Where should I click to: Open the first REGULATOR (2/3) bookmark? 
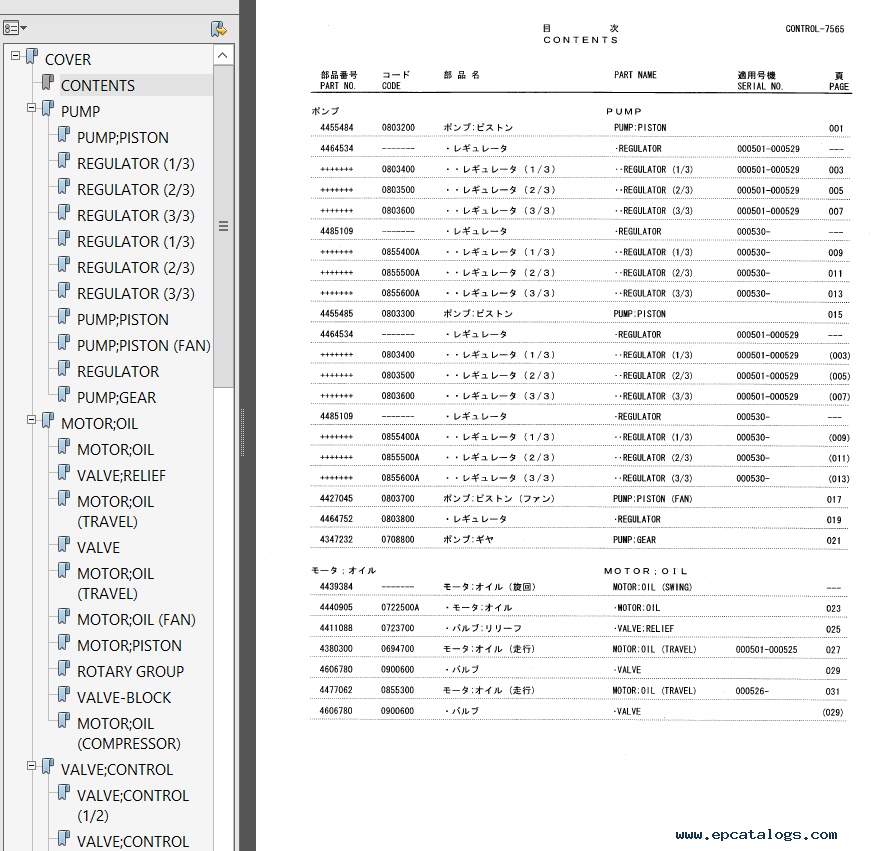click(x=135, y=190)
